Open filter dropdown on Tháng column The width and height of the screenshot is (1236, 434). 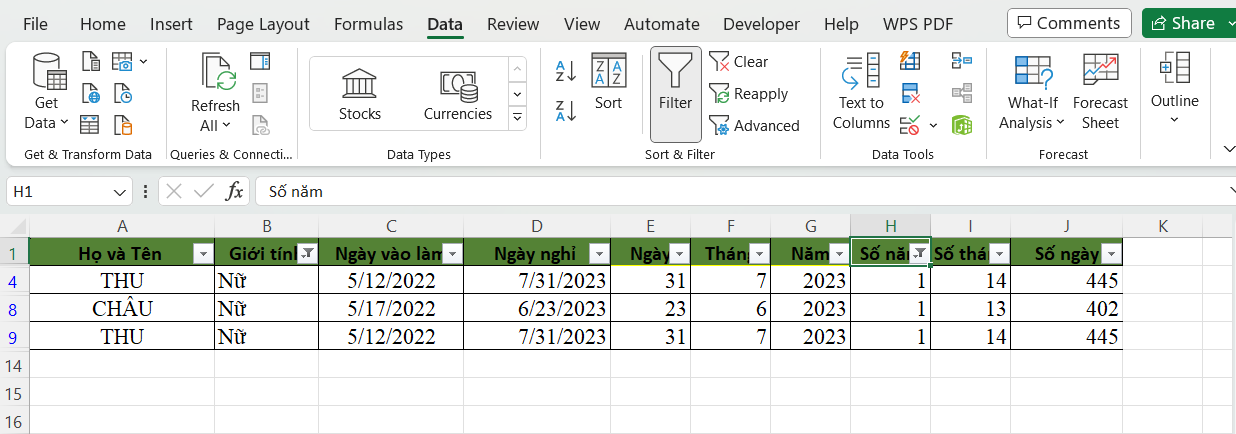[x=759, y=254]
